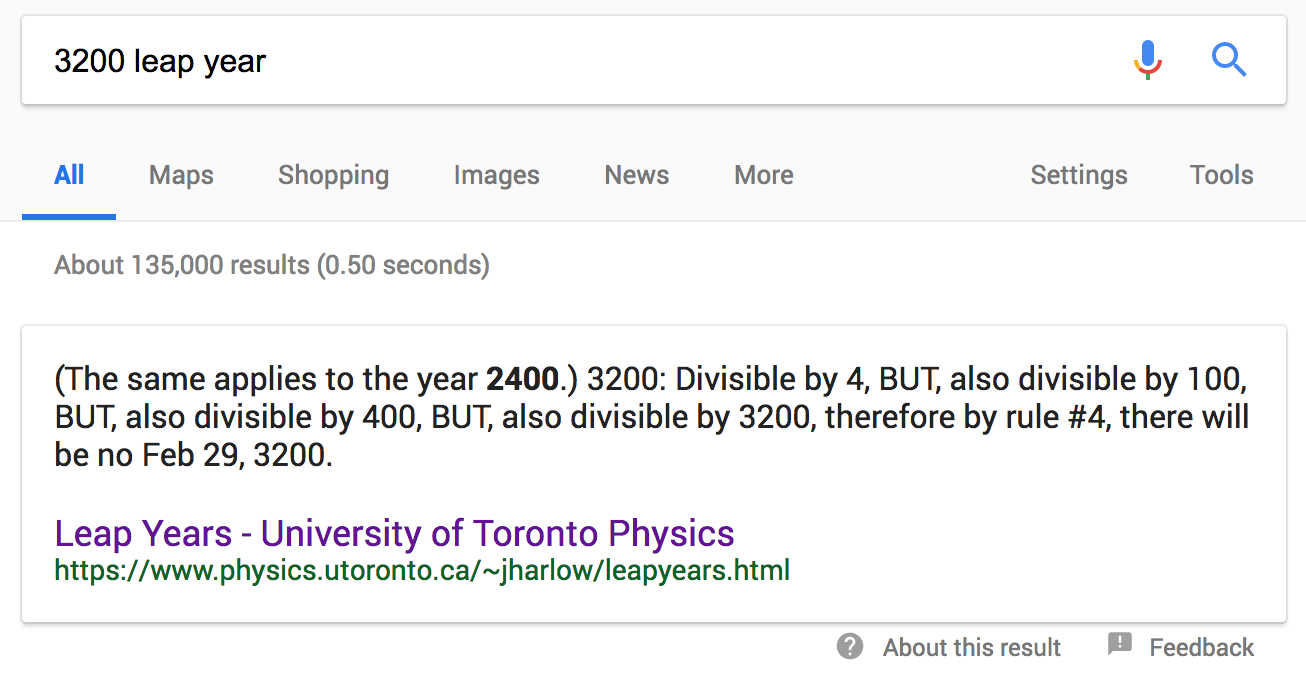Click the bold '2400' in the snippet
1306x676 pixels.
coord(521,380)
